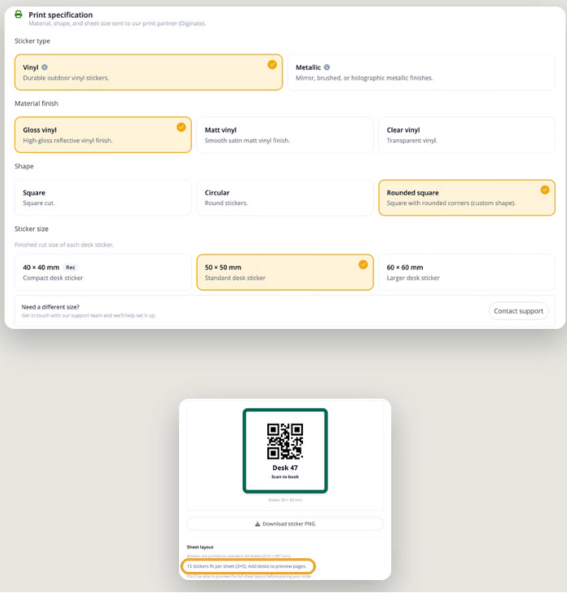Viewport: 567px width, 593px height.
Task: Click the orange checkmark on Vinyl card
Action: pos(272,65)
